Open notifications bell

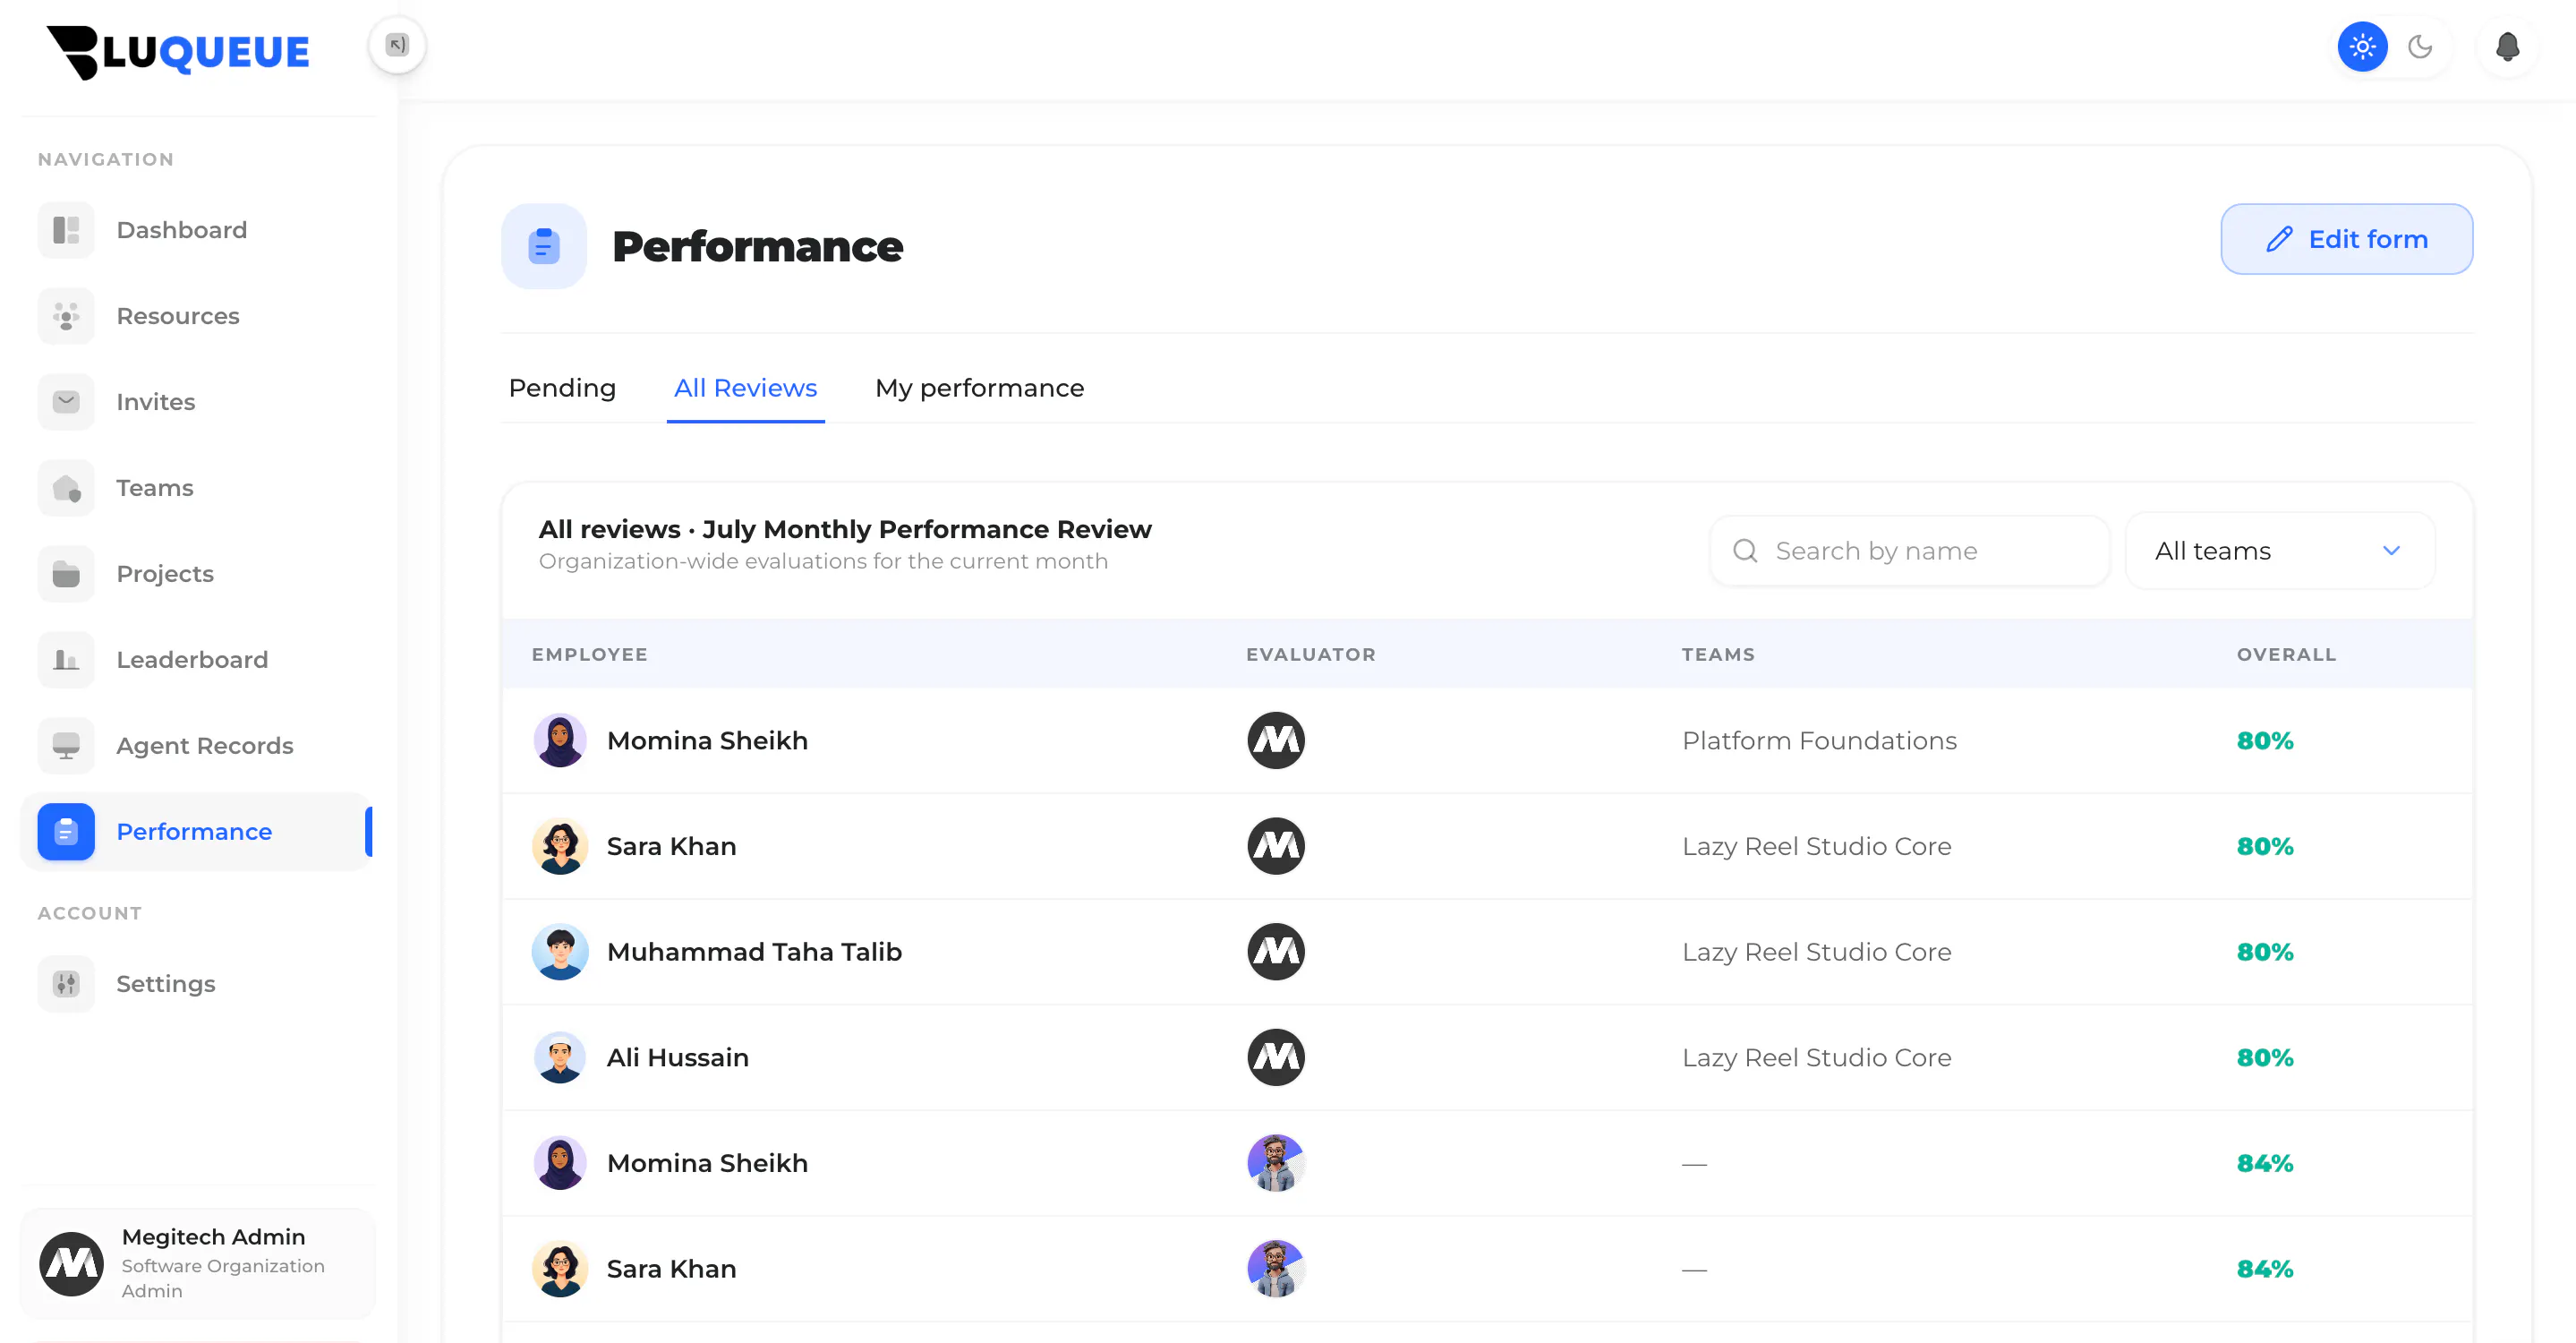point(2507,47)
